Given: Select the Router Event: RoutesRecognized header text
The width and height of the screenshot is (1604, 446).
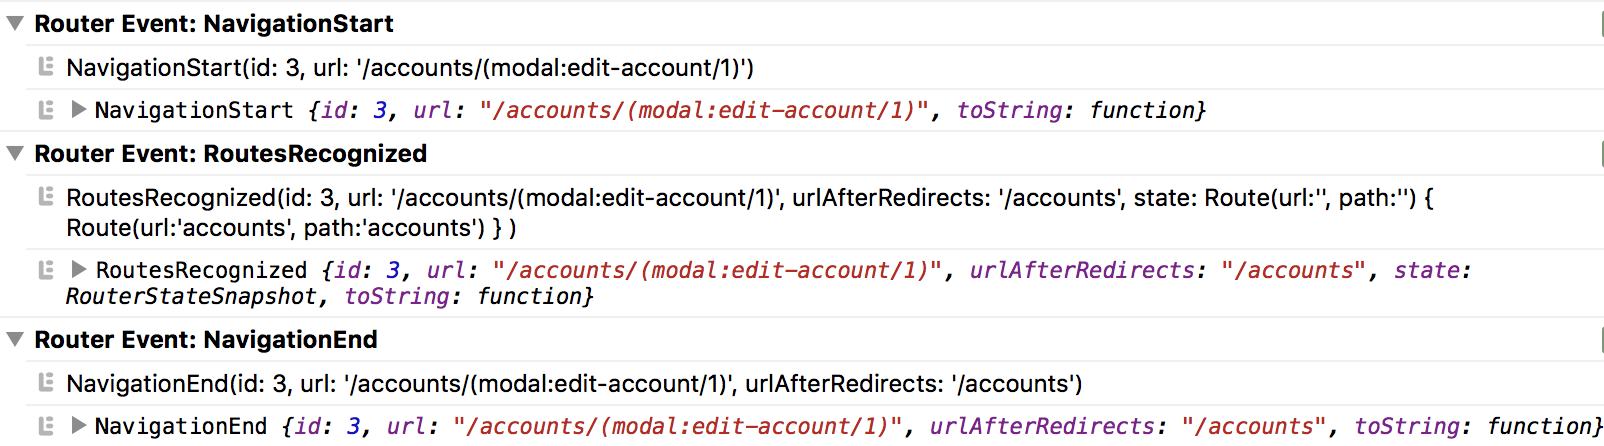Looking at the screenshot, I should 231,154.
